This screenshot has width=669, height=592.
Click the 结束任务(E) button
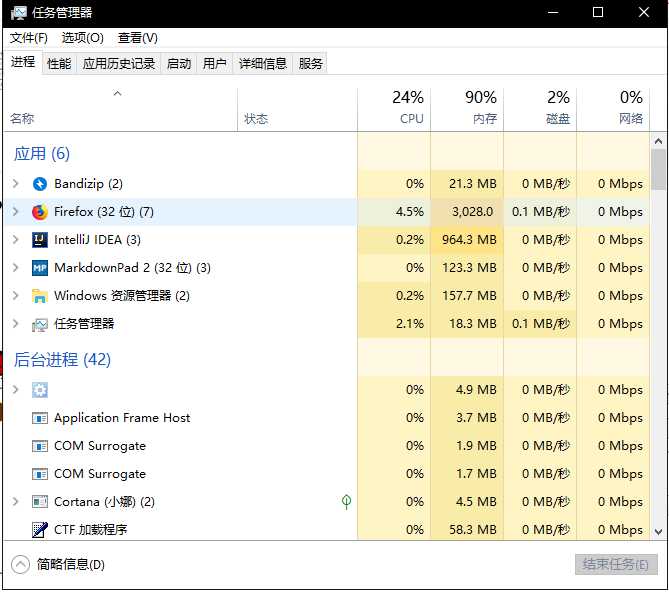pos(616,565)
